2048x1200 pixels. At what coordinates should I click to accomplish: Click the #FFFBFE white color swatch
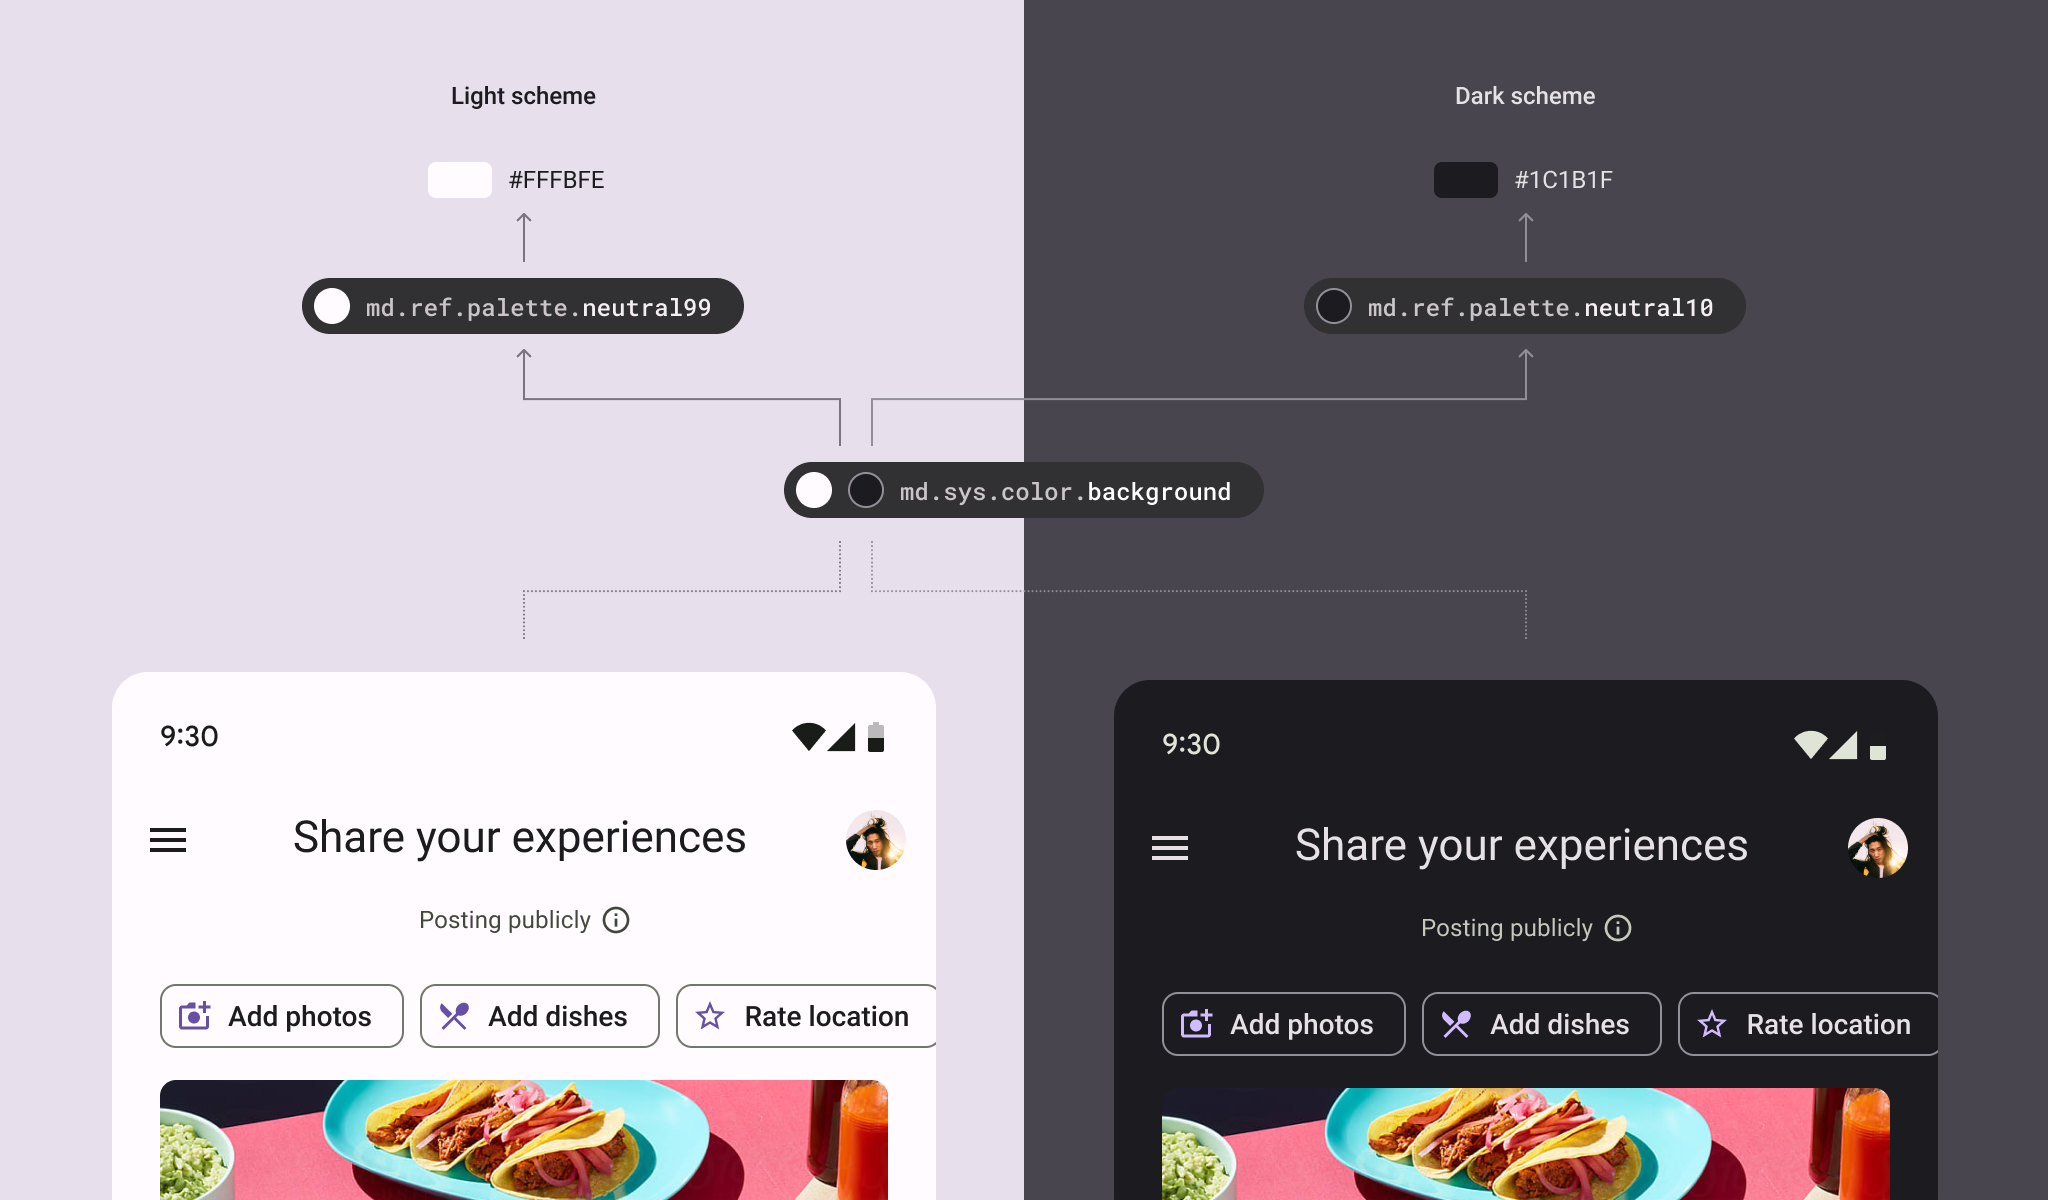click(460, 180)
